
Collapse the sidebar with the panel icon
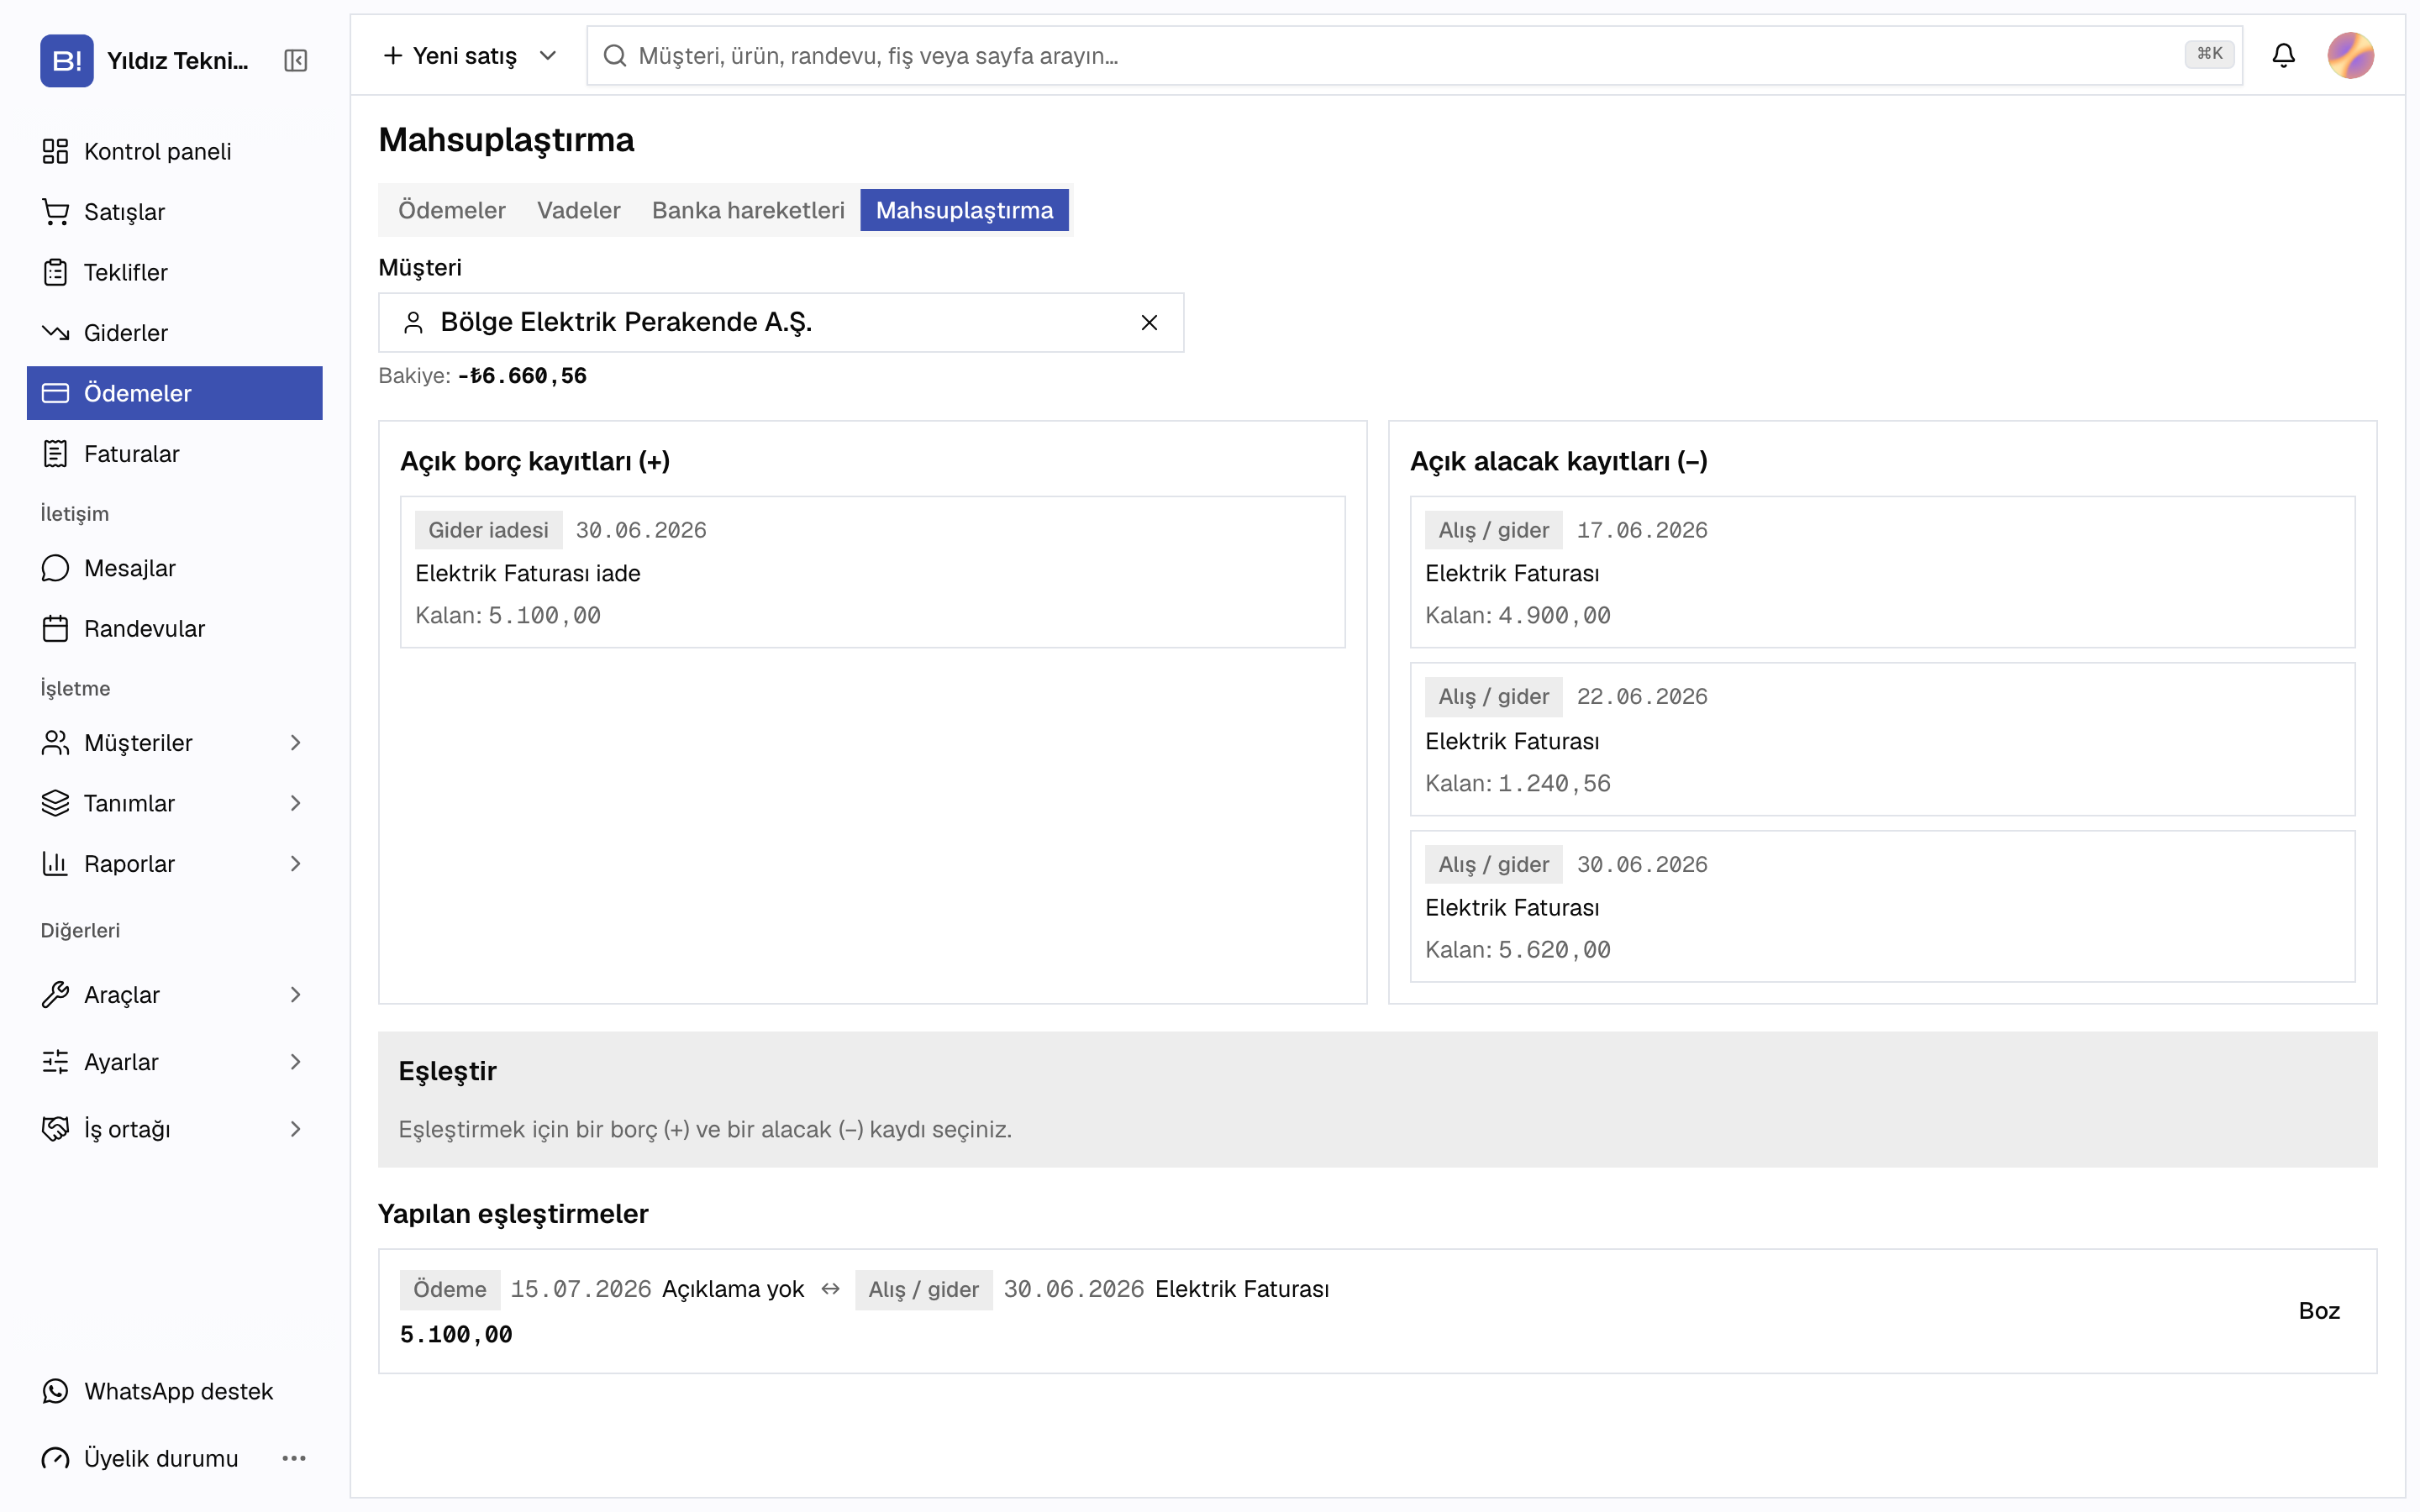pos(295,61)
